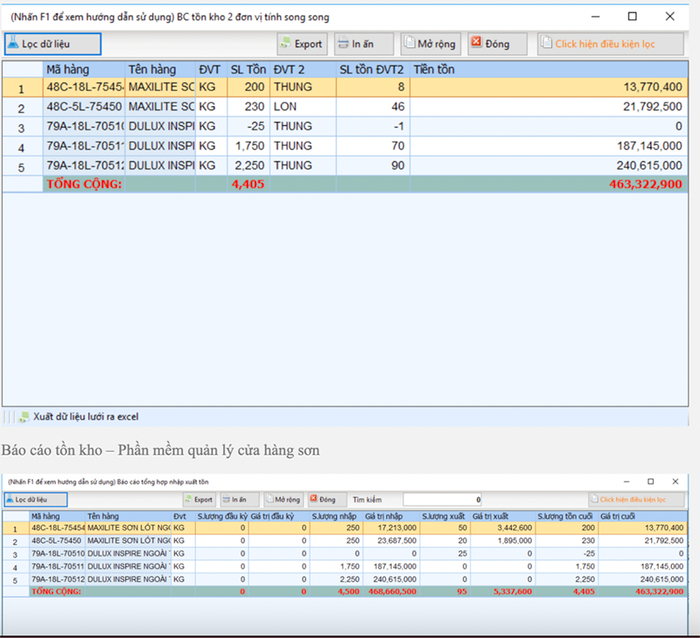Minimize the upper BC tồn kho window

point(595,17)
